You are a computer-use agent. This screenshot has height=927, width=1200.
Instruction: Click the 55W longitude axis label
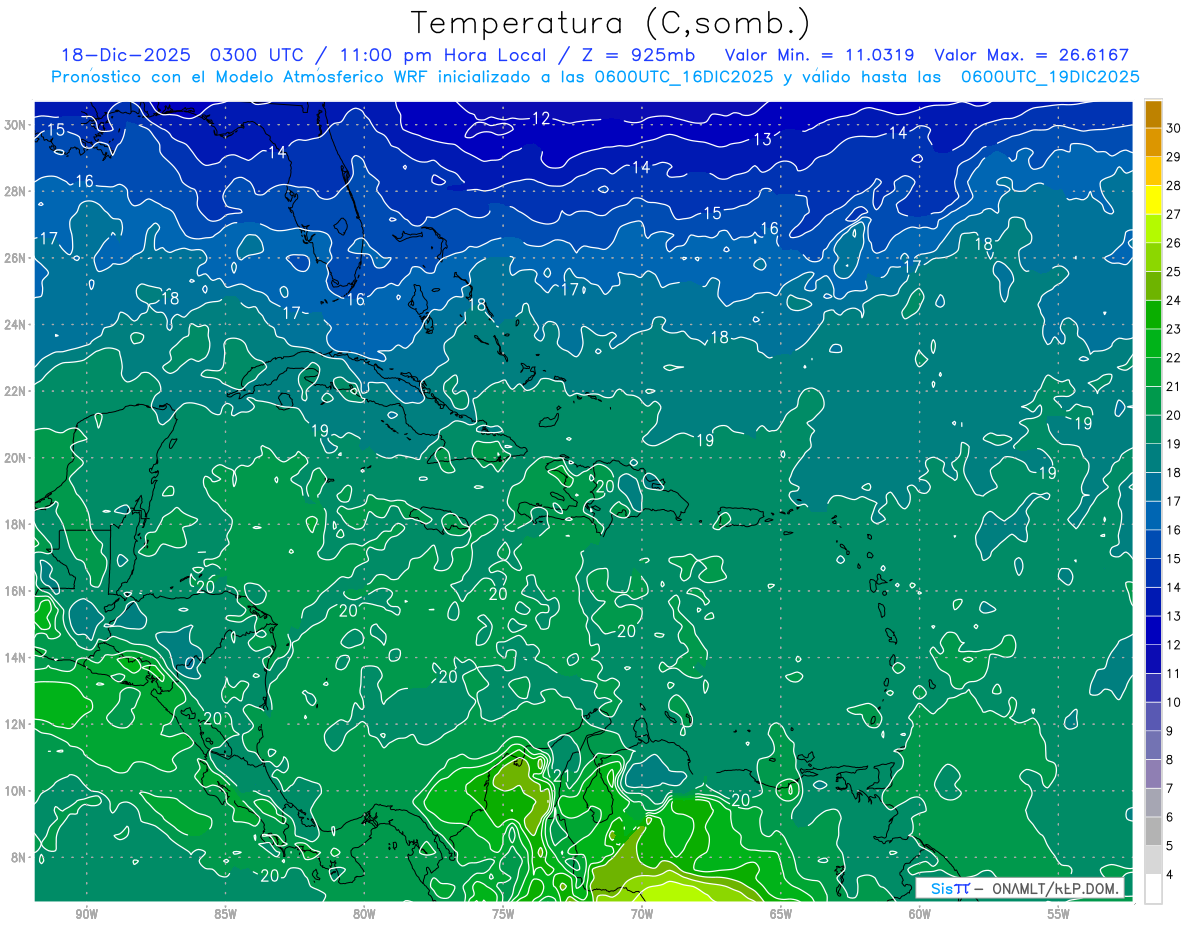1058,914
